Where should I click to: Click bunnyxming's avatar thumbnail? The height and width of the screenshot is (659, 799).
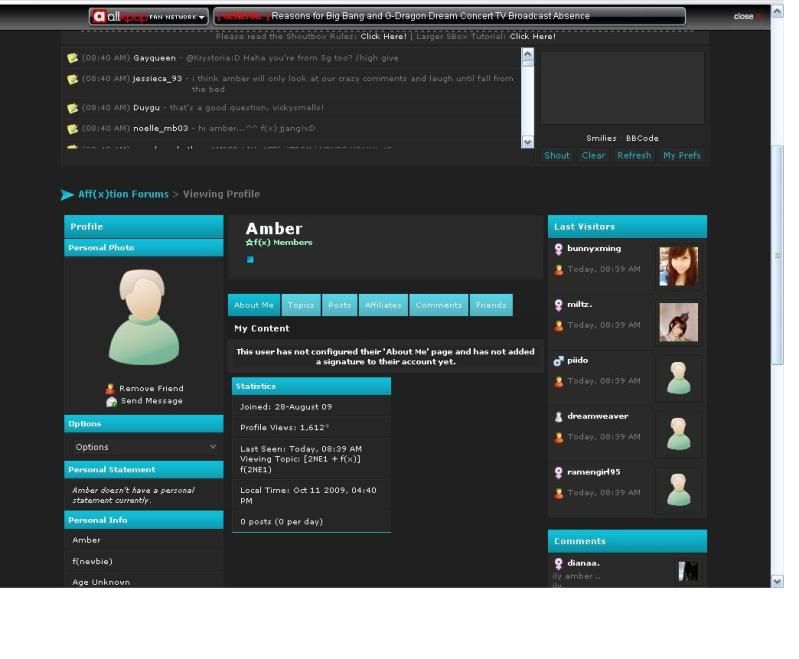pos(678,266)
